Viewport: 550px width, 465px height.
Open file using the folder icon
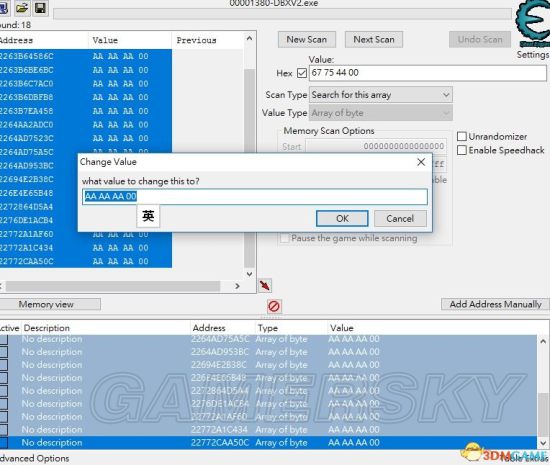(22, 7)
